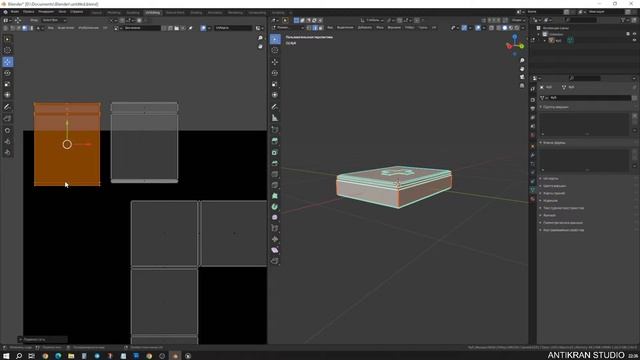Image resolution: width=640 pixels, height=360 pixels.
Task: Open the Render properties tab
Action: pos(533,100)
